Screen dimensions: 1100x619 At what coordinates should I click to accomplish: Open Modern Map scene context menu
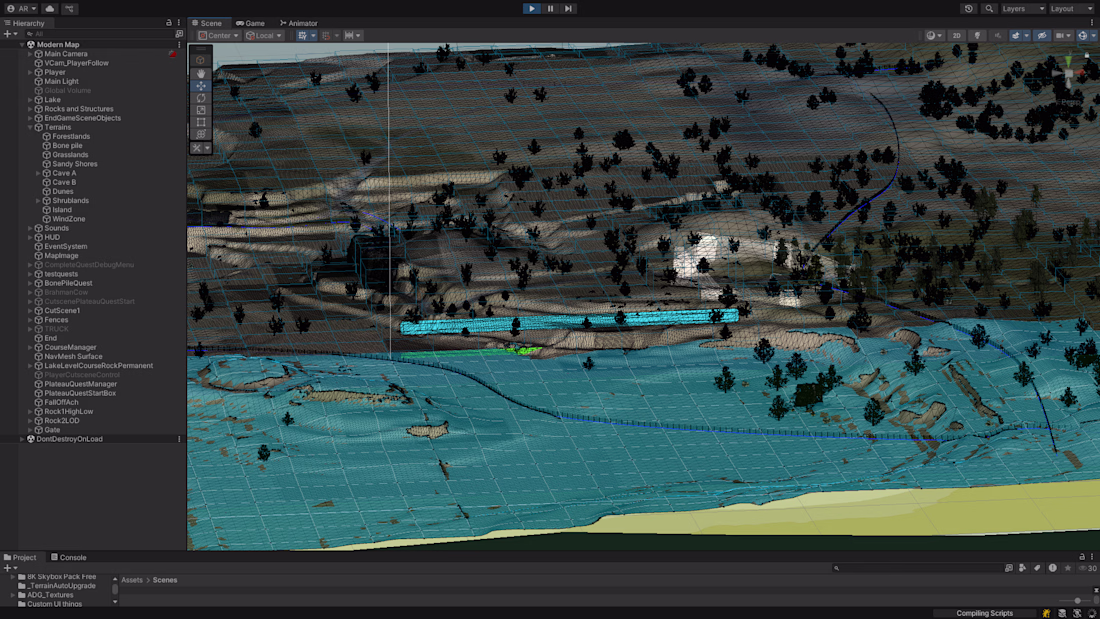(179, 44)
